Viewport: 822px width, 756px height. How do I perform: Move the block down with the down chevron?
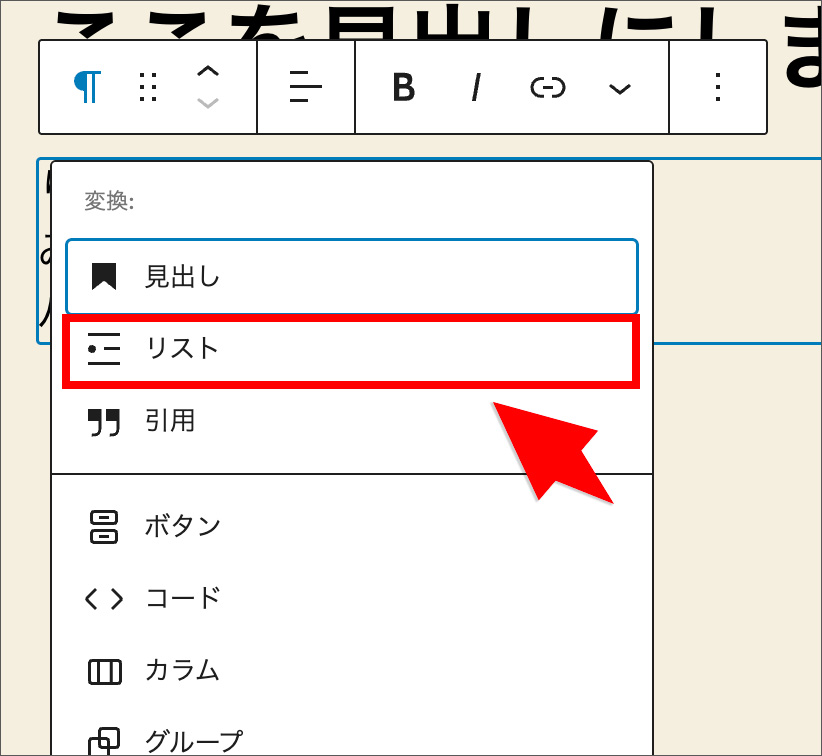(x=207, y=104)
